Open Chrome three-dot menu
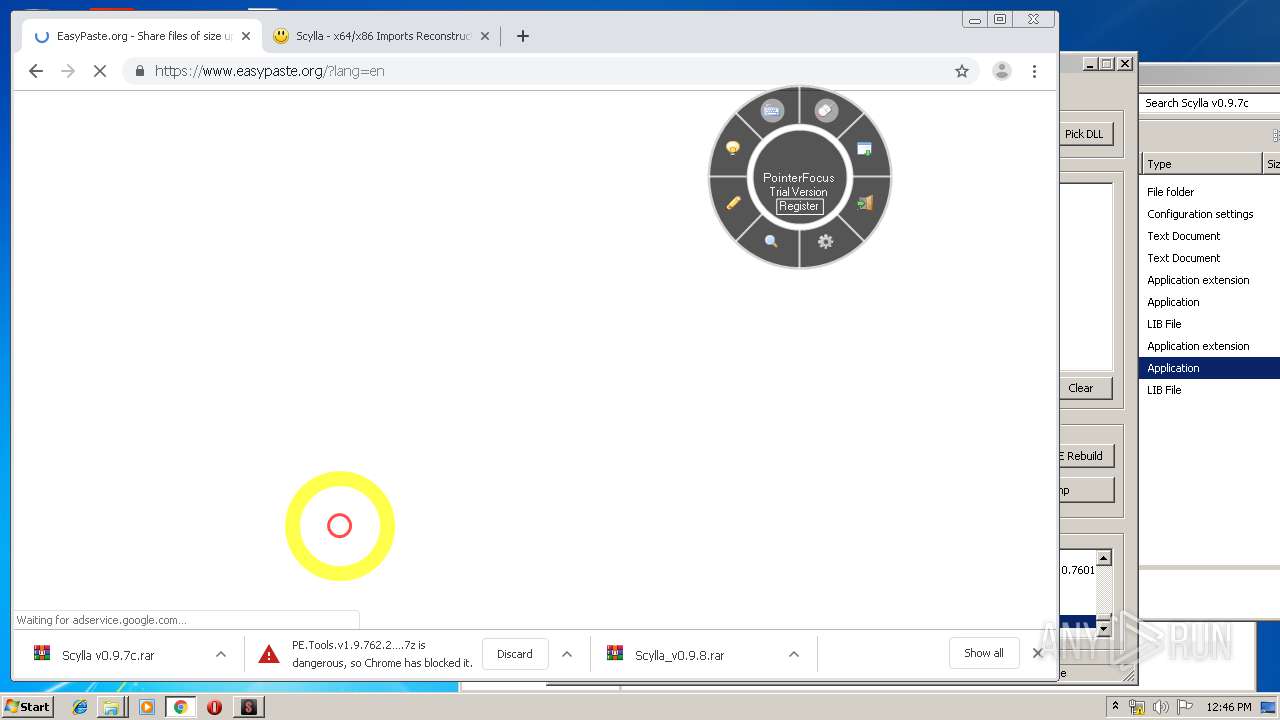The image size is (1280, 720). 1034,71
